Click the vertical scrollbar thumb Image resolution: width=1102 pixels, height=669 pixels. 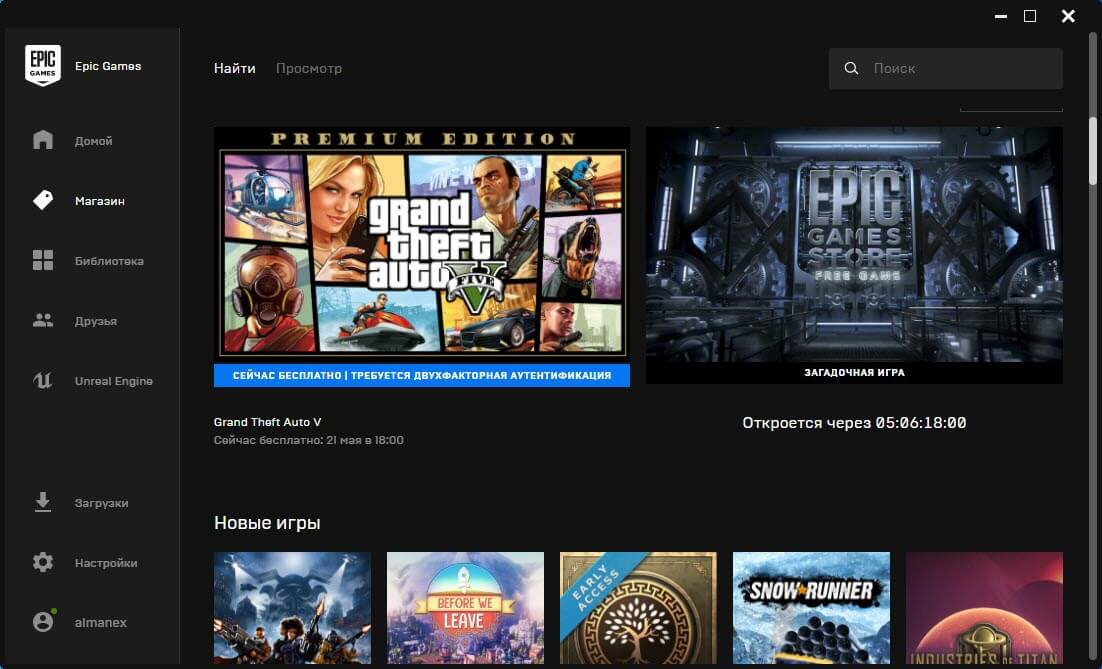pyautogui.click(x=1094, y=151)
